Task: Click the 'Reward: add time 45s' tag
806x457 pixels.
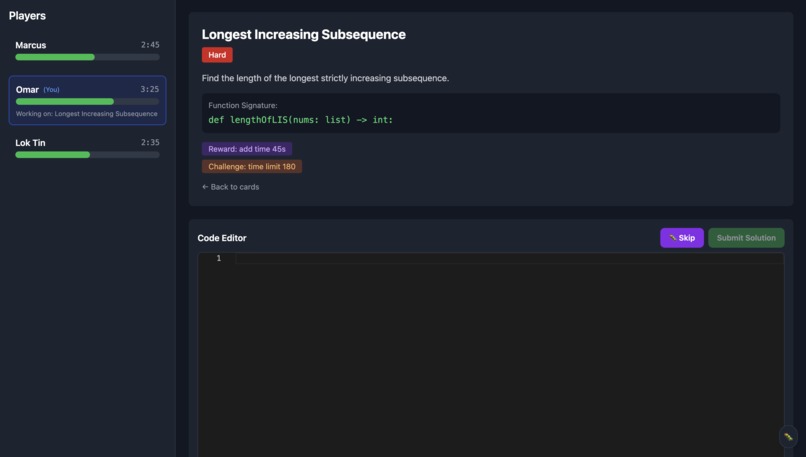Action: coord(247,149)
